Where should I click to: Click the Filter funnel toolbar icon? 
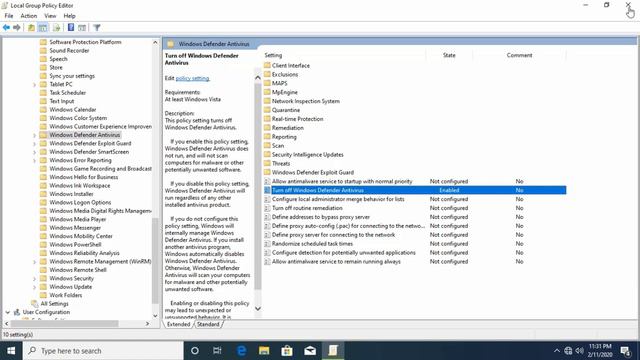coord(97,27)
